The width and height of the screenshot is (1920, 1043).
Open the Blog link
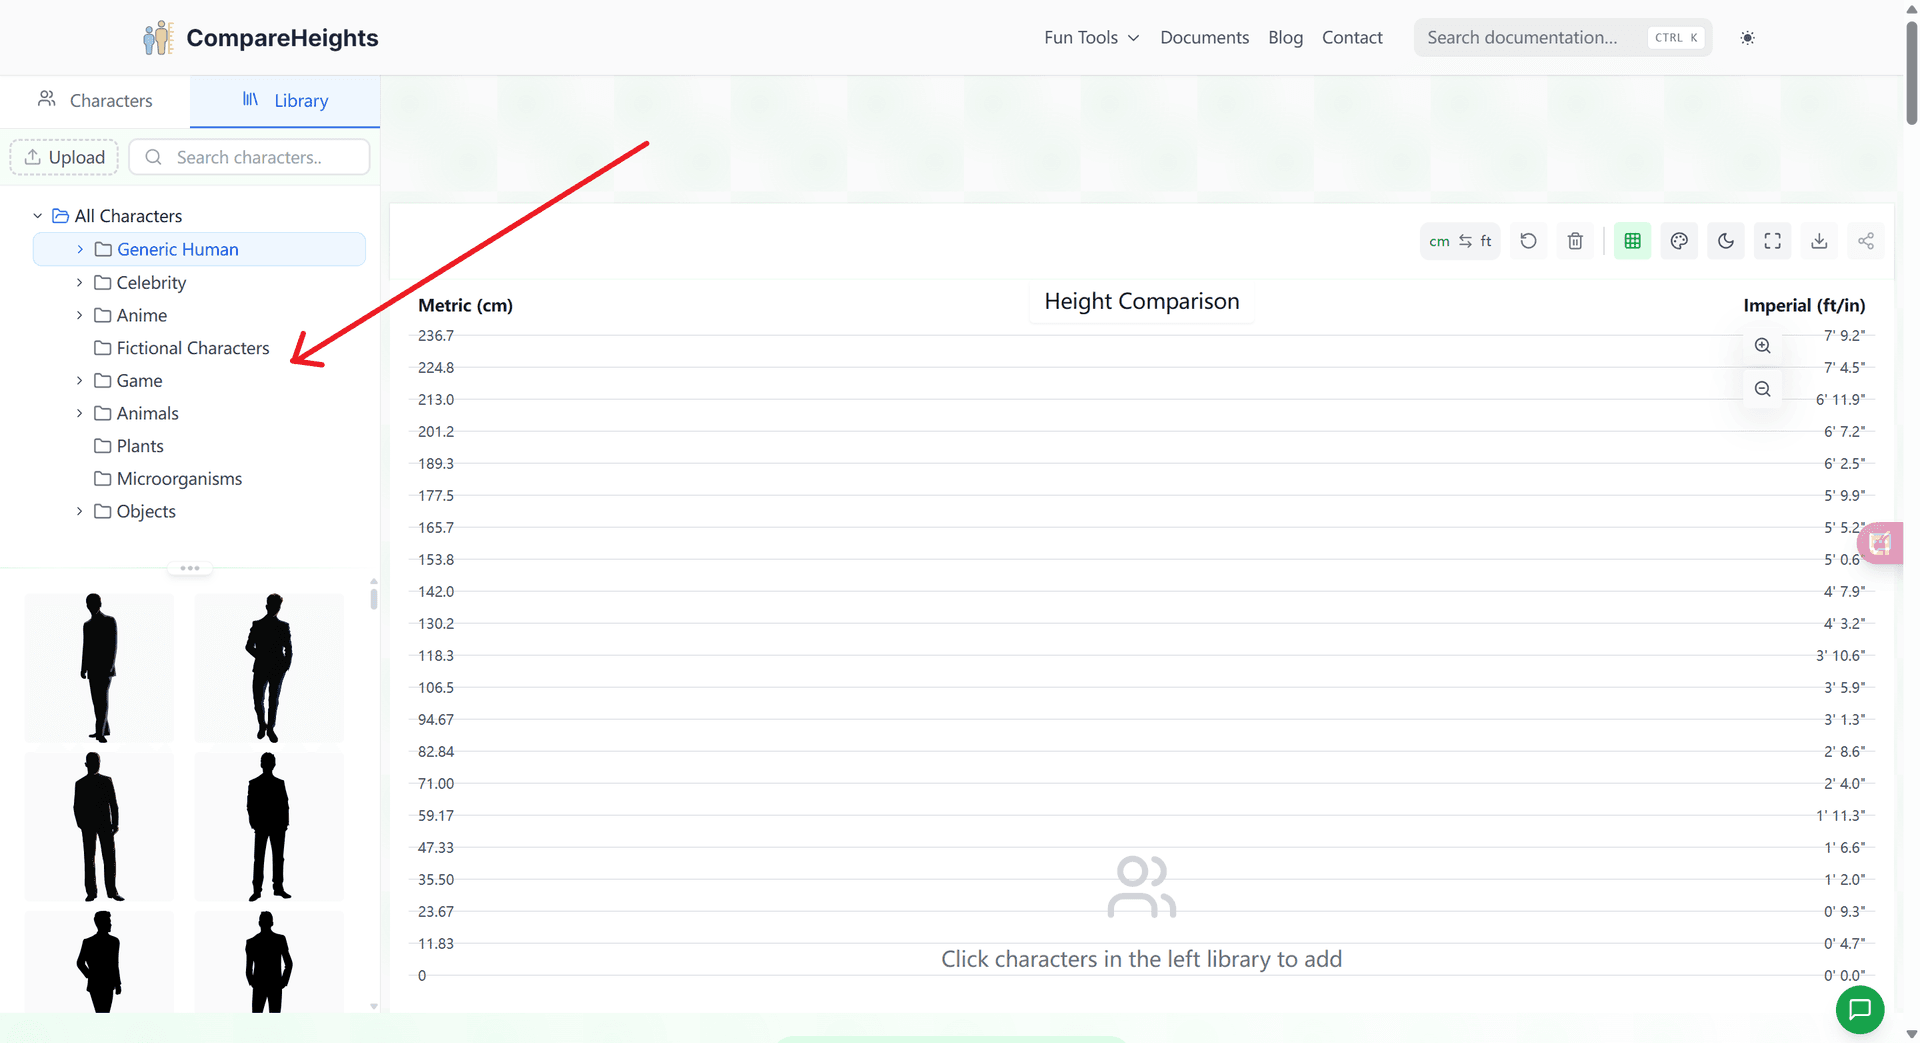tap(1285, 38)
